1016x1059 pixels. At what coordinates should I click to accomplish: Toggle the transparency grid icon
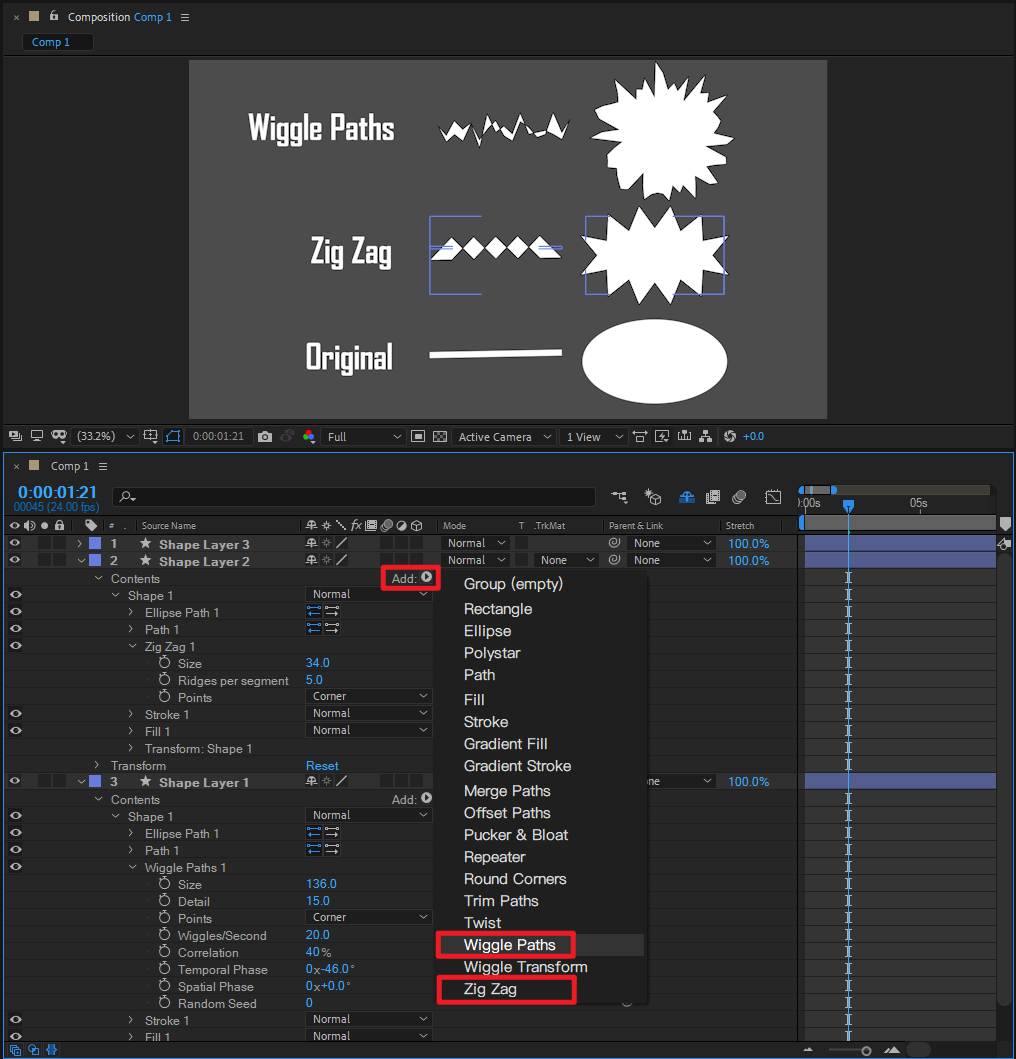tap(439, 437)
